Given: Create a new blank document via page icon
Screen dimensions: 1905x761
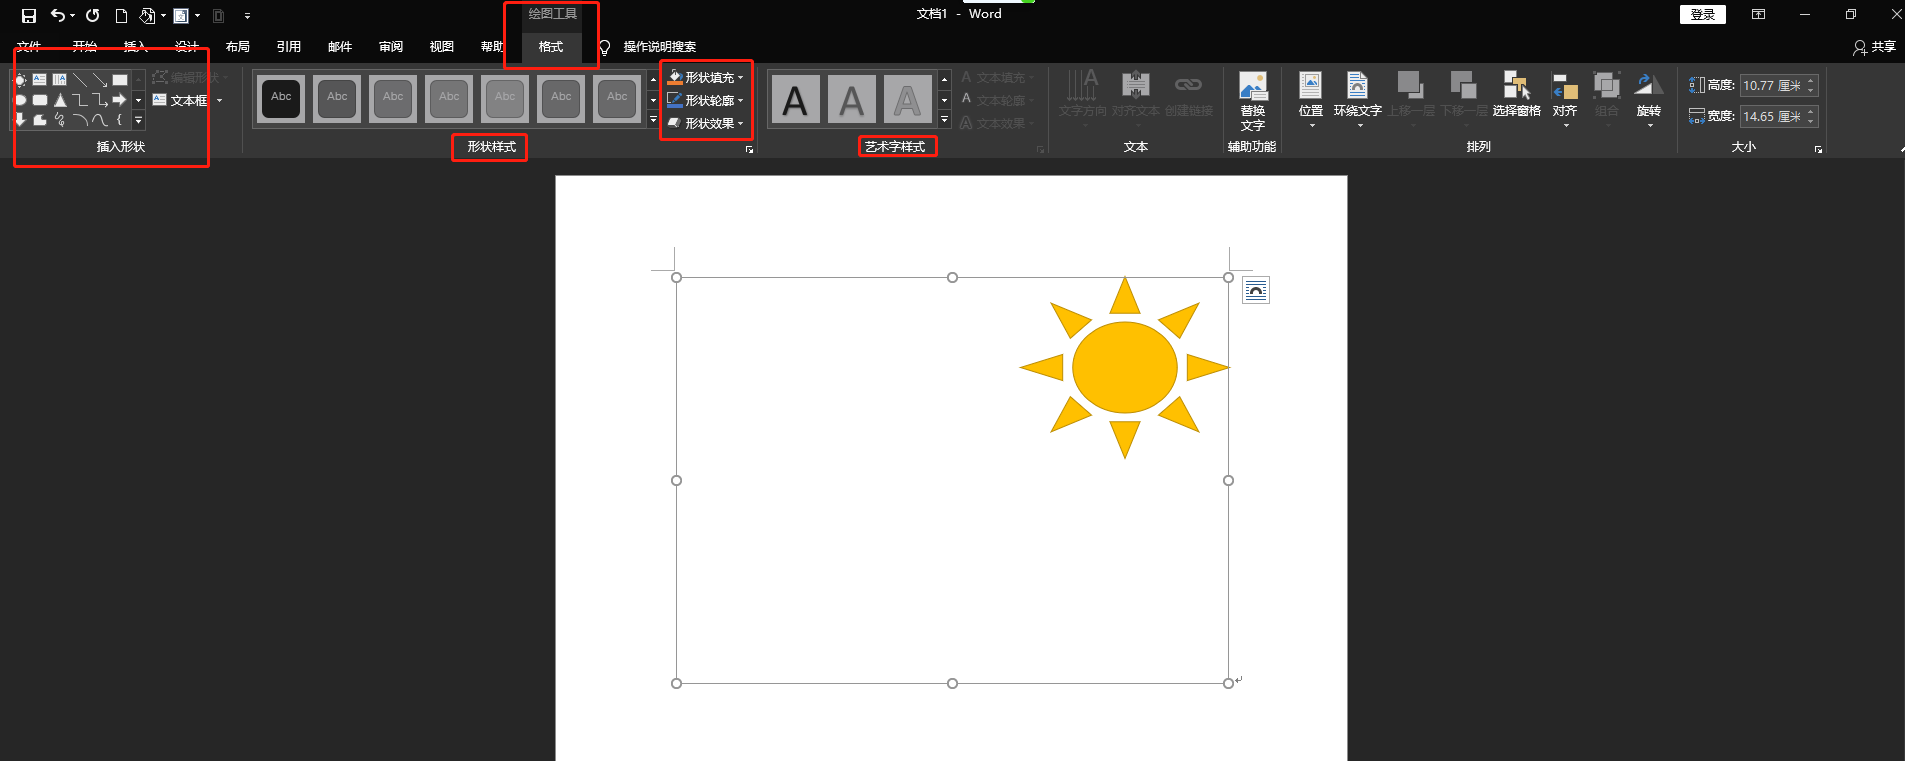Looking at the screenshot, I should [121, 15].
